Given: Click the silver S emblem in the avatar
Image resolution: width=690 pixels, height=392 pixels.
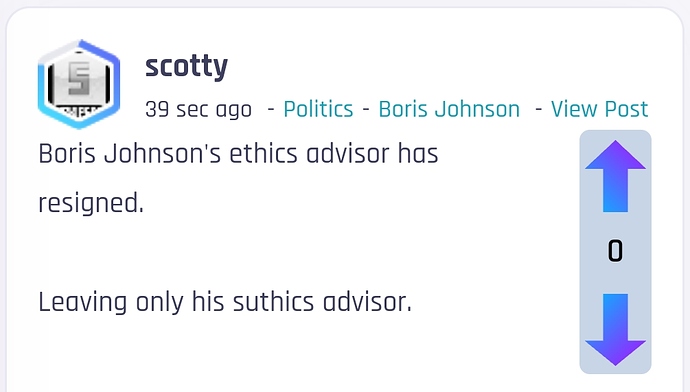Looking at the screenshot, I should tap(79, 79).
